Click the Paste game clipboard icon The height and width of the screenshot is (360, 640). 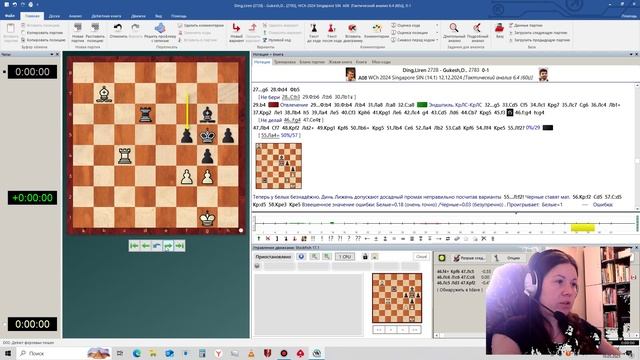pyautogui.click(x=11, y=29)
